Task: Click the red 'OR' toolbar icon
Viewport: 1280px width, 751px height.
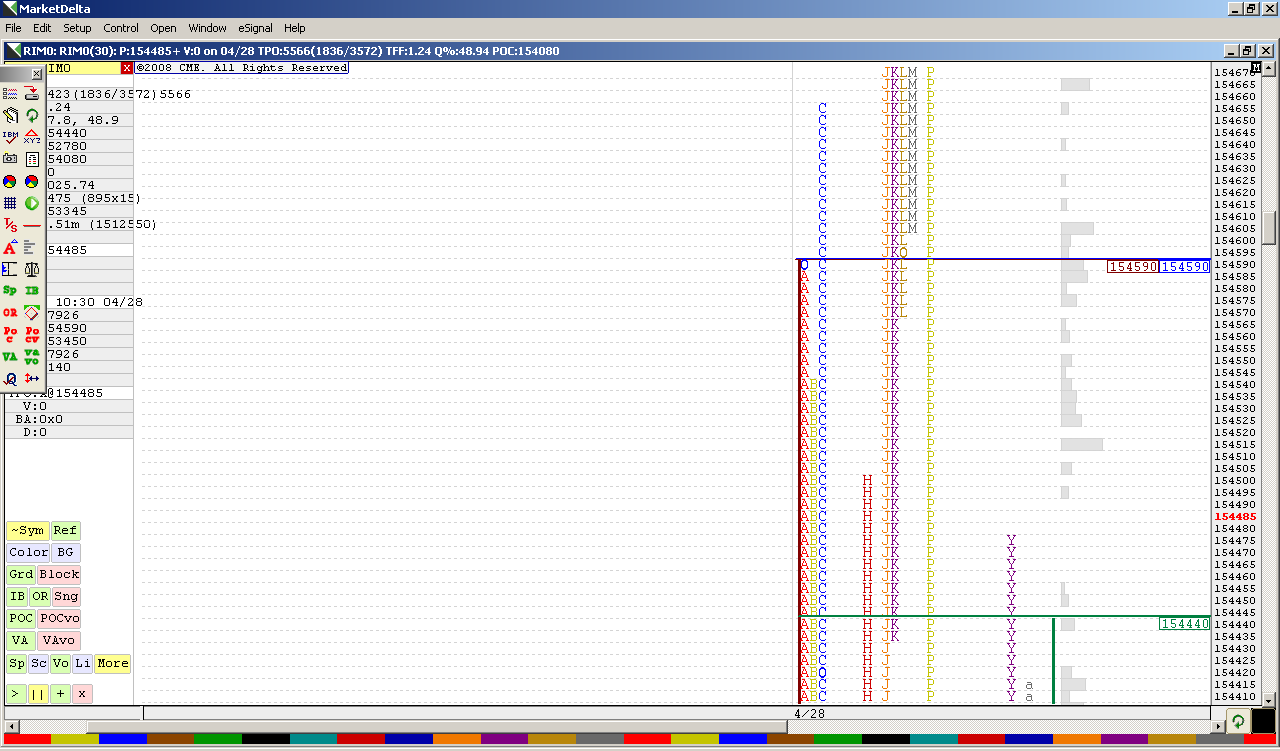Action: click(10, 313)
